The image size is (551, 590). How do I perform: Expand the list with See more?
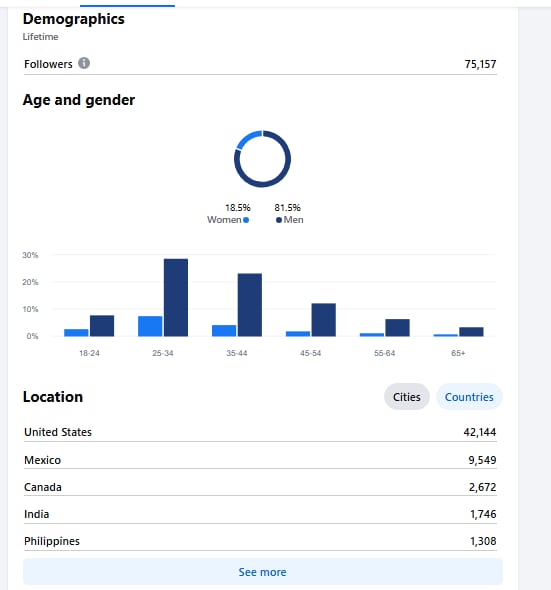point(263,572)
